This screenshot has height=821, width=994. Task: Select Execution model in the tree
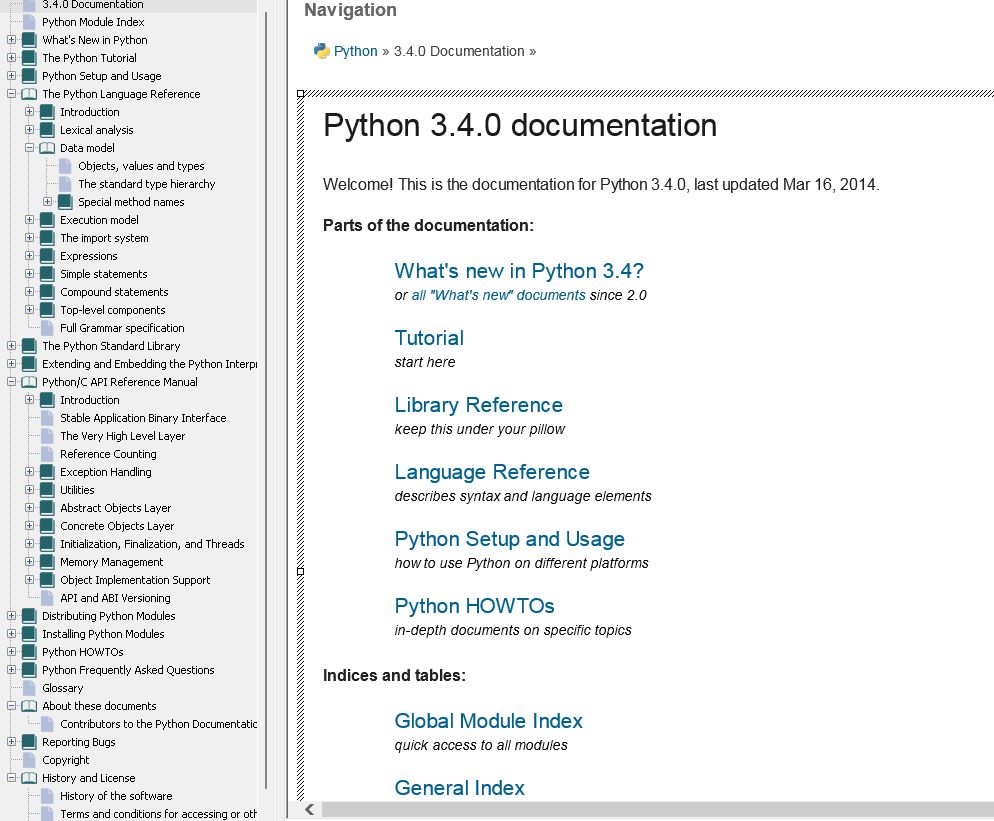[100, 220]
